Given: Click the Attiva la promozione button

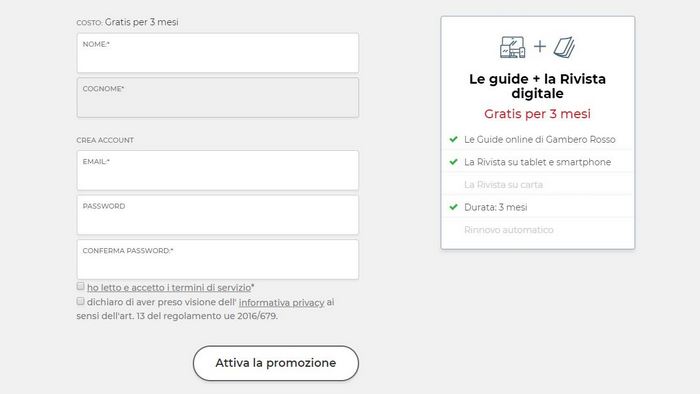Looking at the screenshot, I should coord(276,363).
